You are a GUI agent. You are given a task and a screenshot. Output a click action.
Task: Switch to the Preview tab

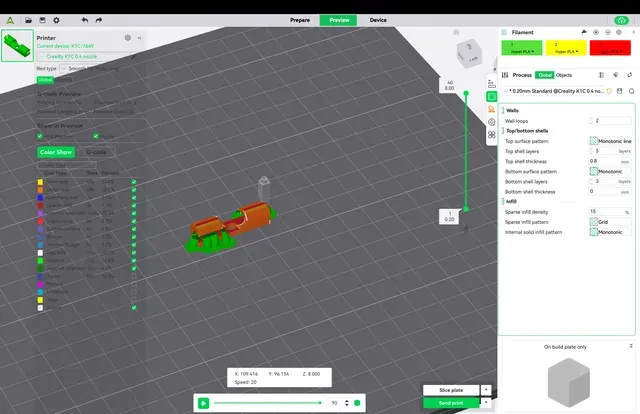point(339,20)
